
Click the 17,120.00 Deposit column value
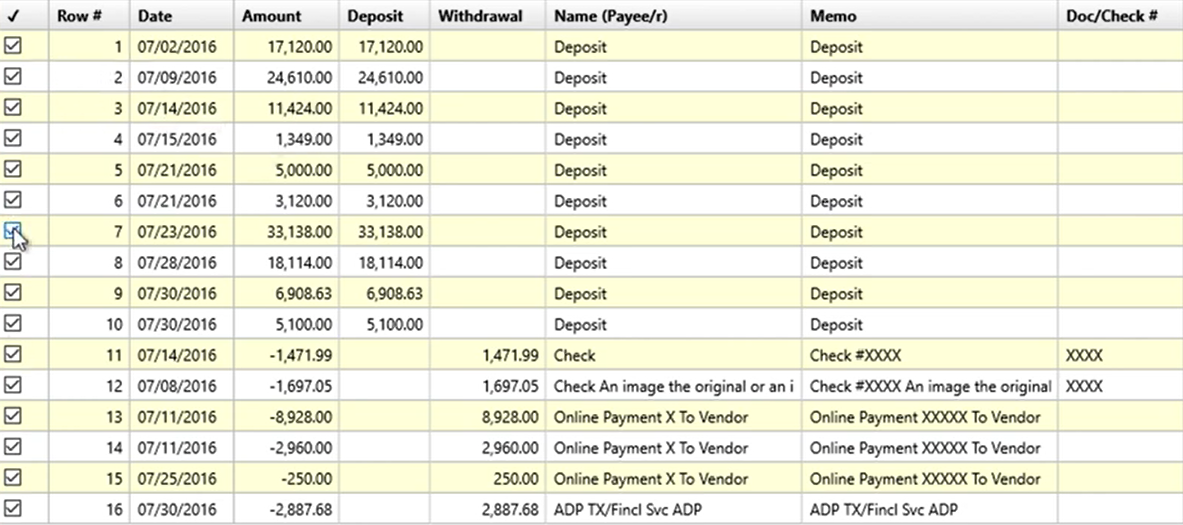tap(385, 47)
